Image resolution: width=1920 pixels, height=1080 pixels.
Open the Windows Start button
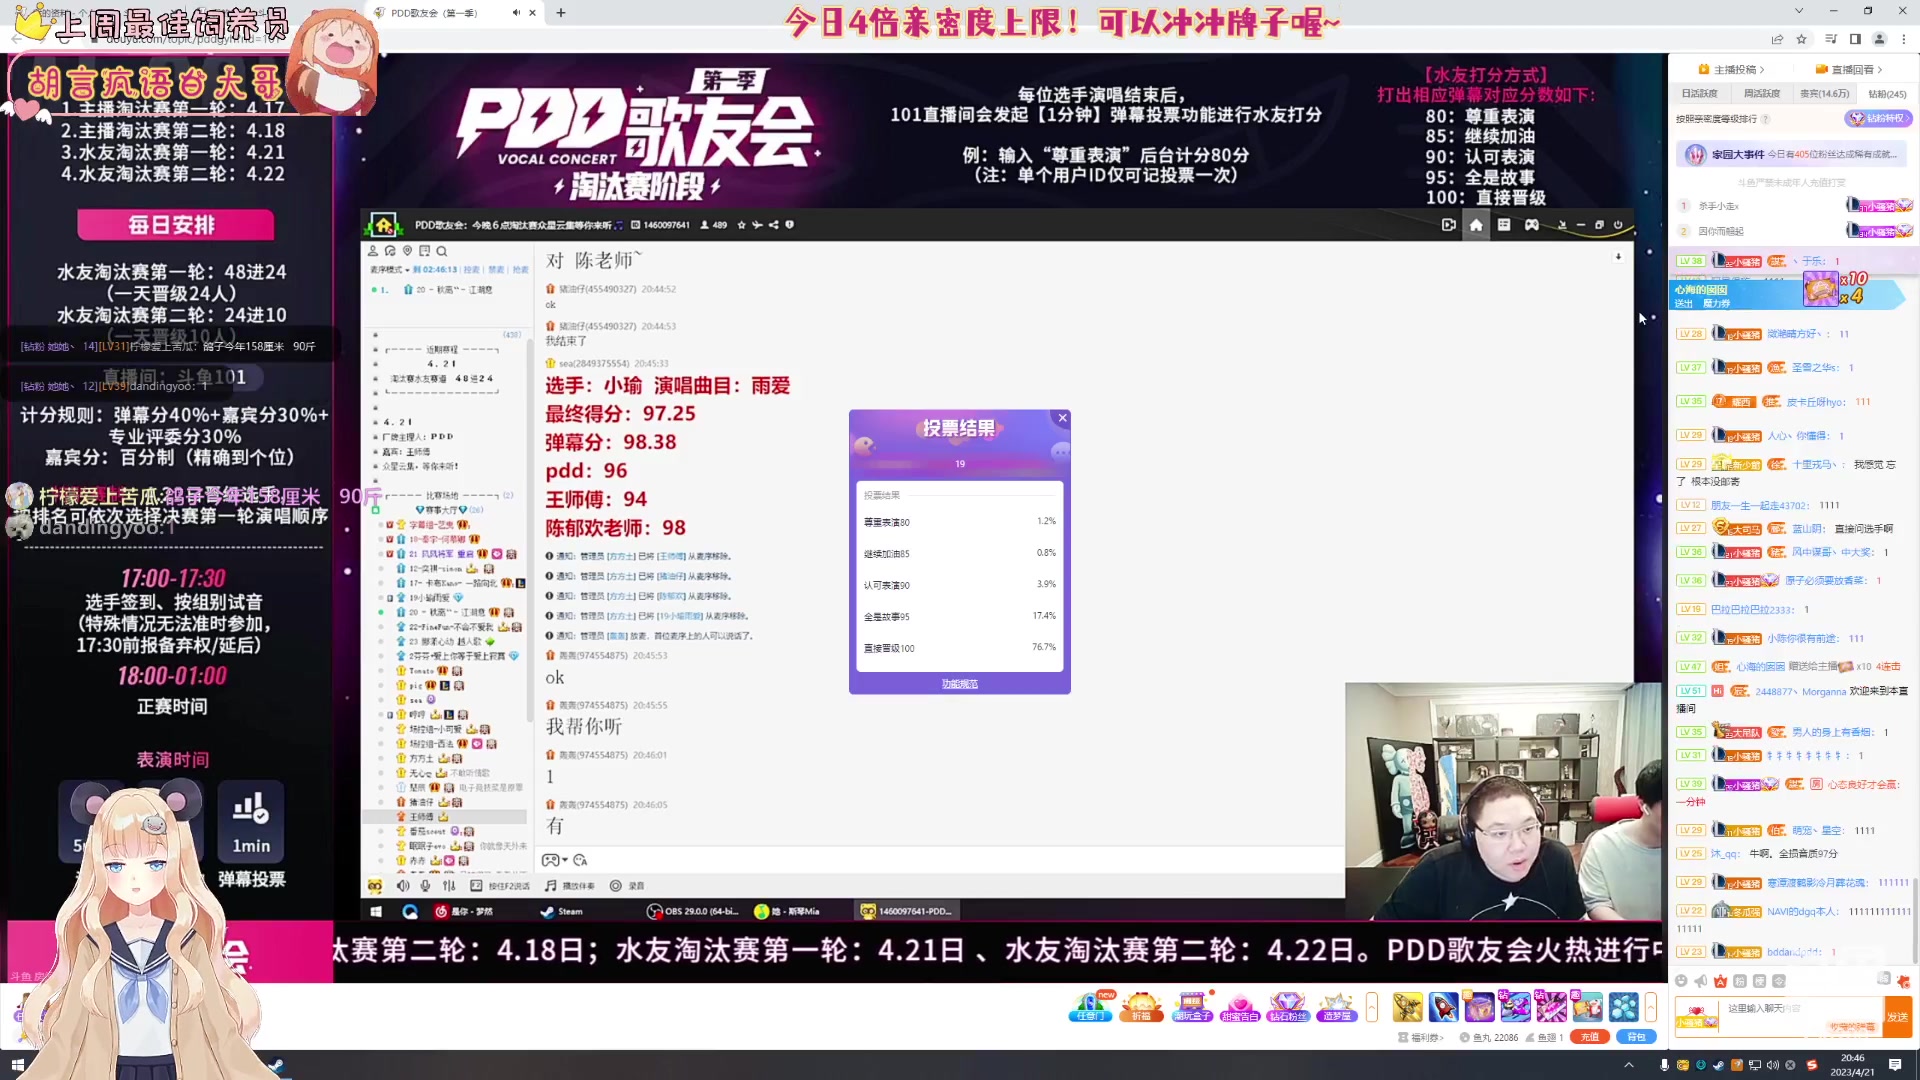16,1065
